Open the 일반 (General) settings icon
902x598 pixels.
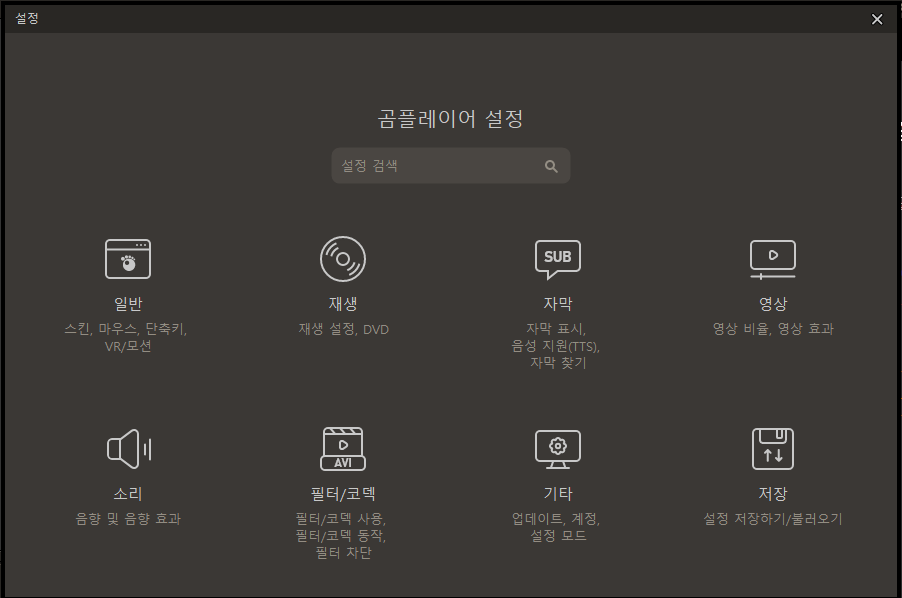(x=129, y=258)
